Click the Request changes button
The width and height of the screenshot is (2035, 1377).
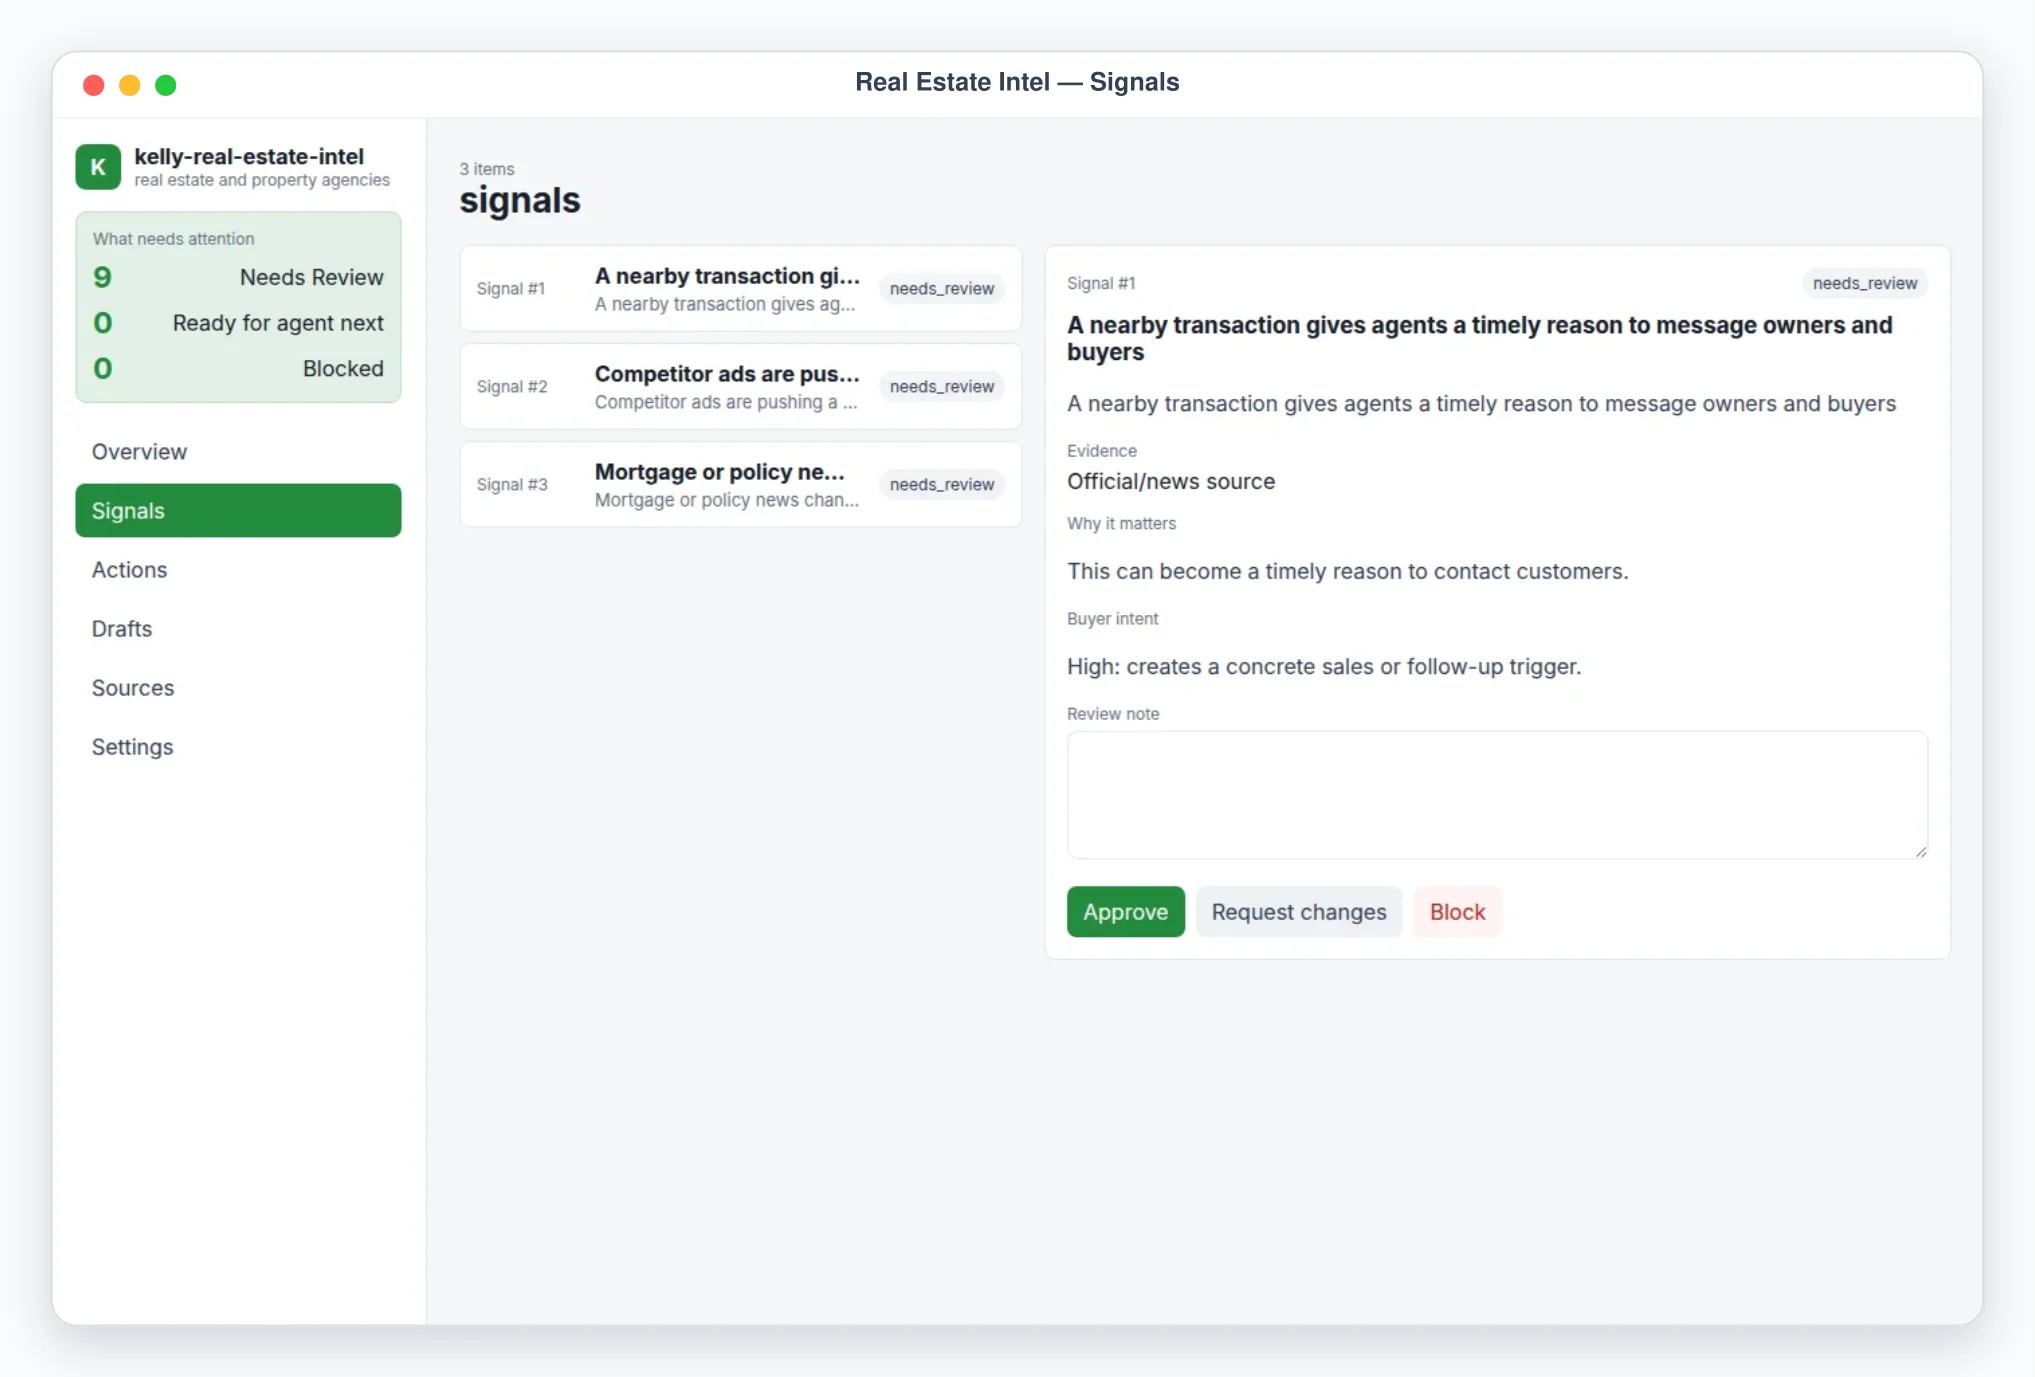click(1298, 912)
